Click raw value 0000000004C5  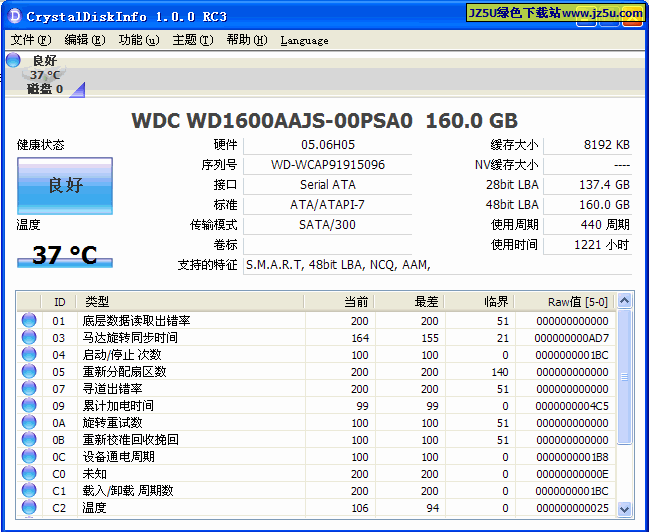[572, 406]
